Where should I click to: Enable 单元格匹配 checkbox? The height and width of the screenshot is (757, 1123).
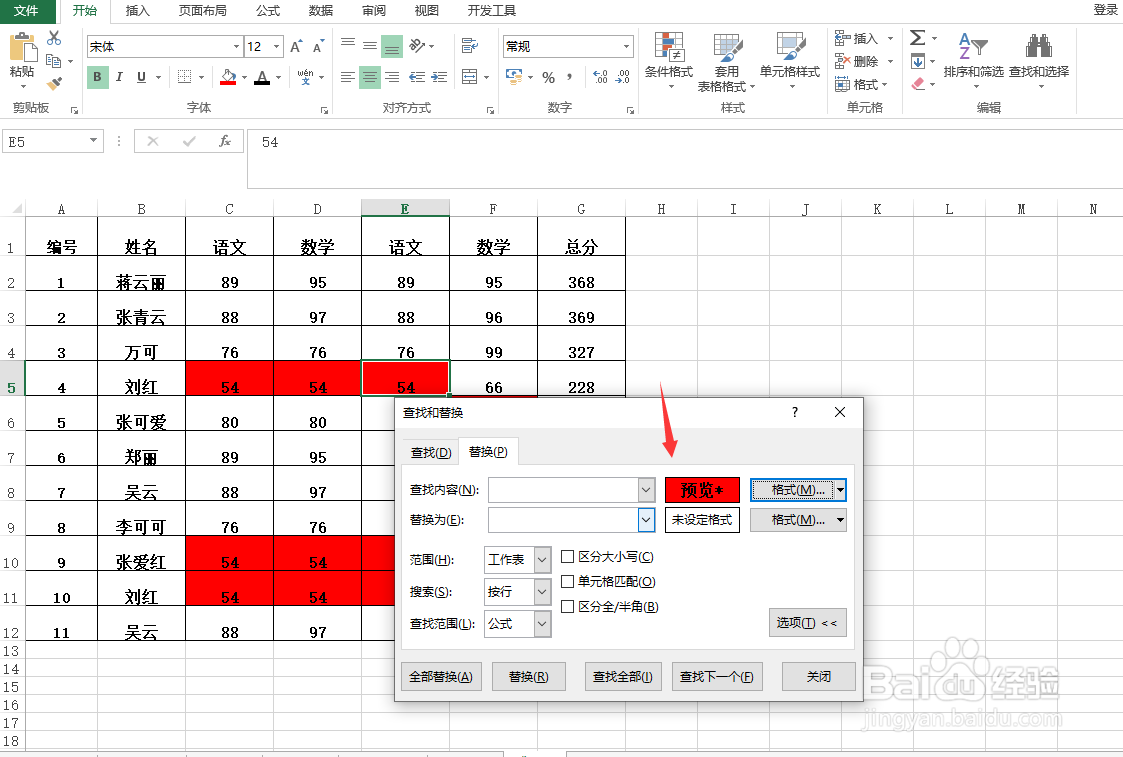[x=567, y=582]
